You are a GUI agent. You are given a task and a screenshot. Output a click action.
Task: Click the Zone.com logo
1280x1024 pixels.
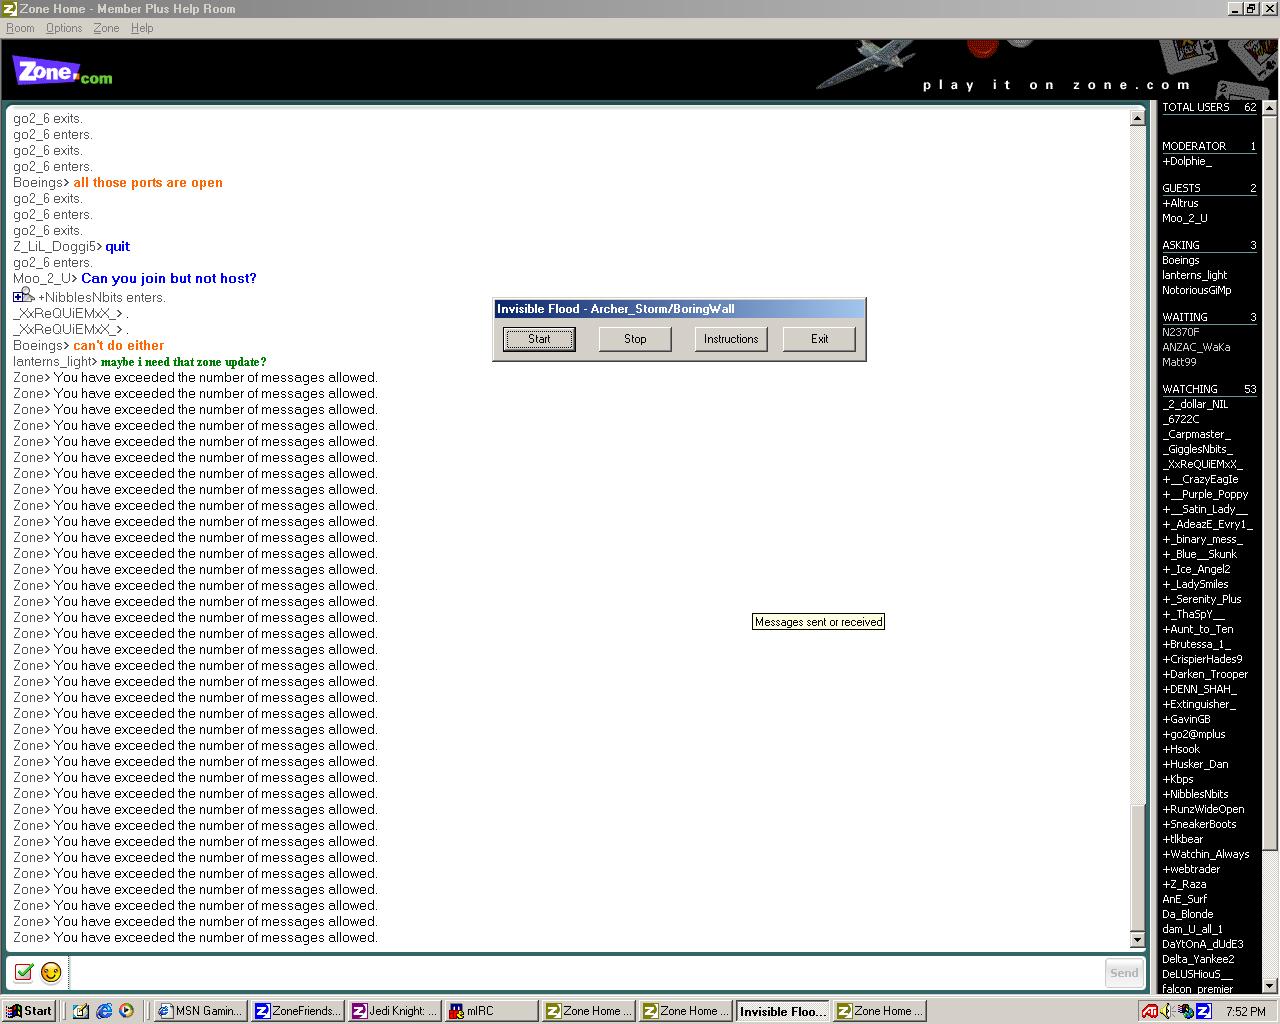pyautogui.click(x=62, y=71)
